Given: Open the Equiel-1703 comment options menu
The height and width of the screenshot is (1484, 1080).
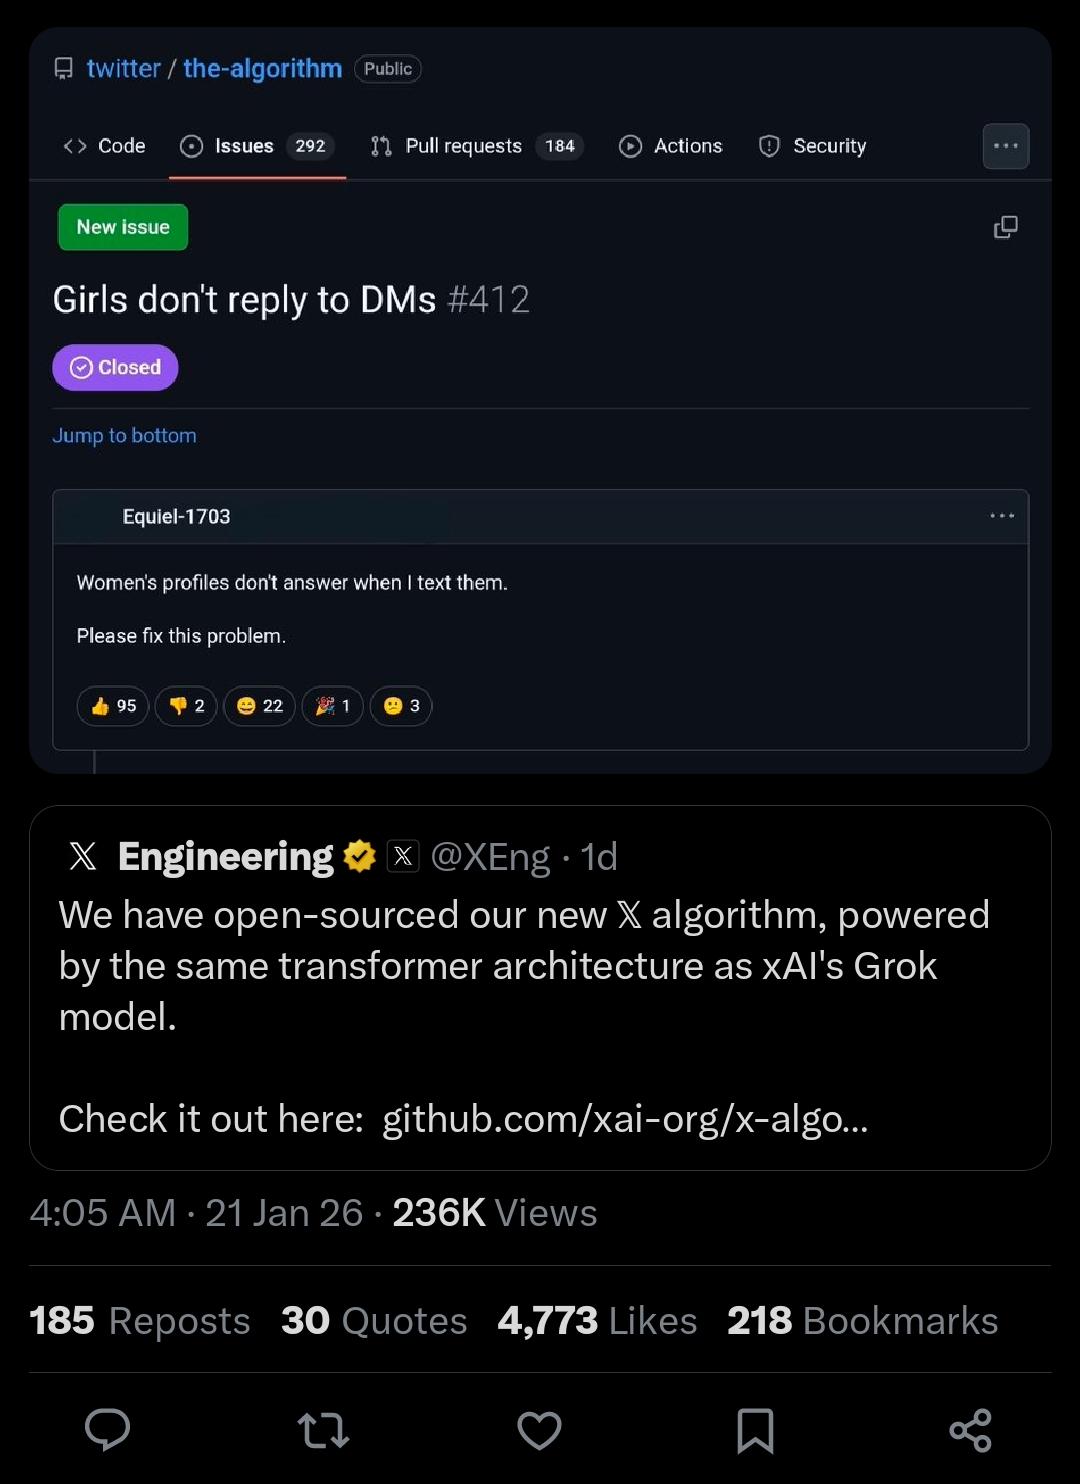Looking at the screenshot, I should (1000, 516).
